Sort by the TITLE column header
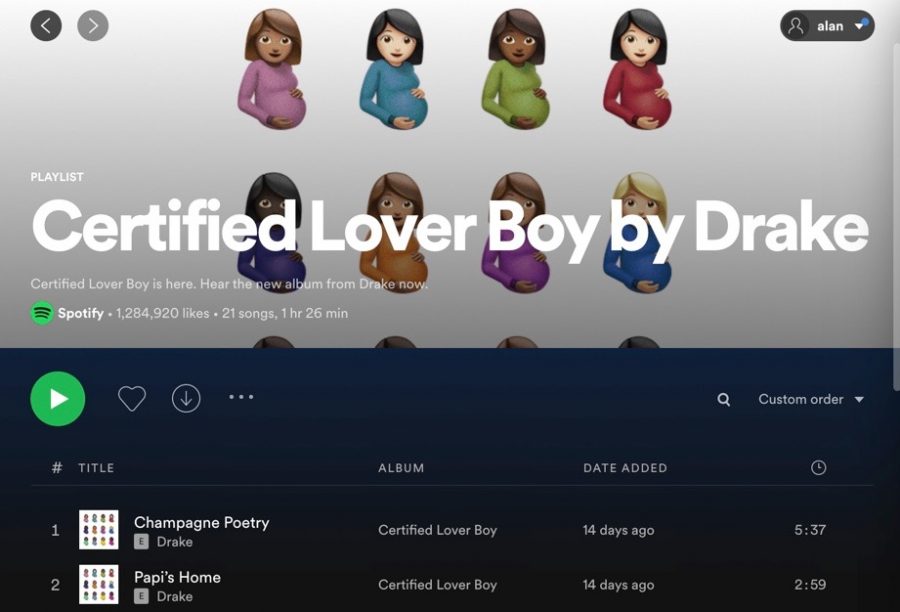The height and width of the screenshot is (612, 900). click(96, 468)
